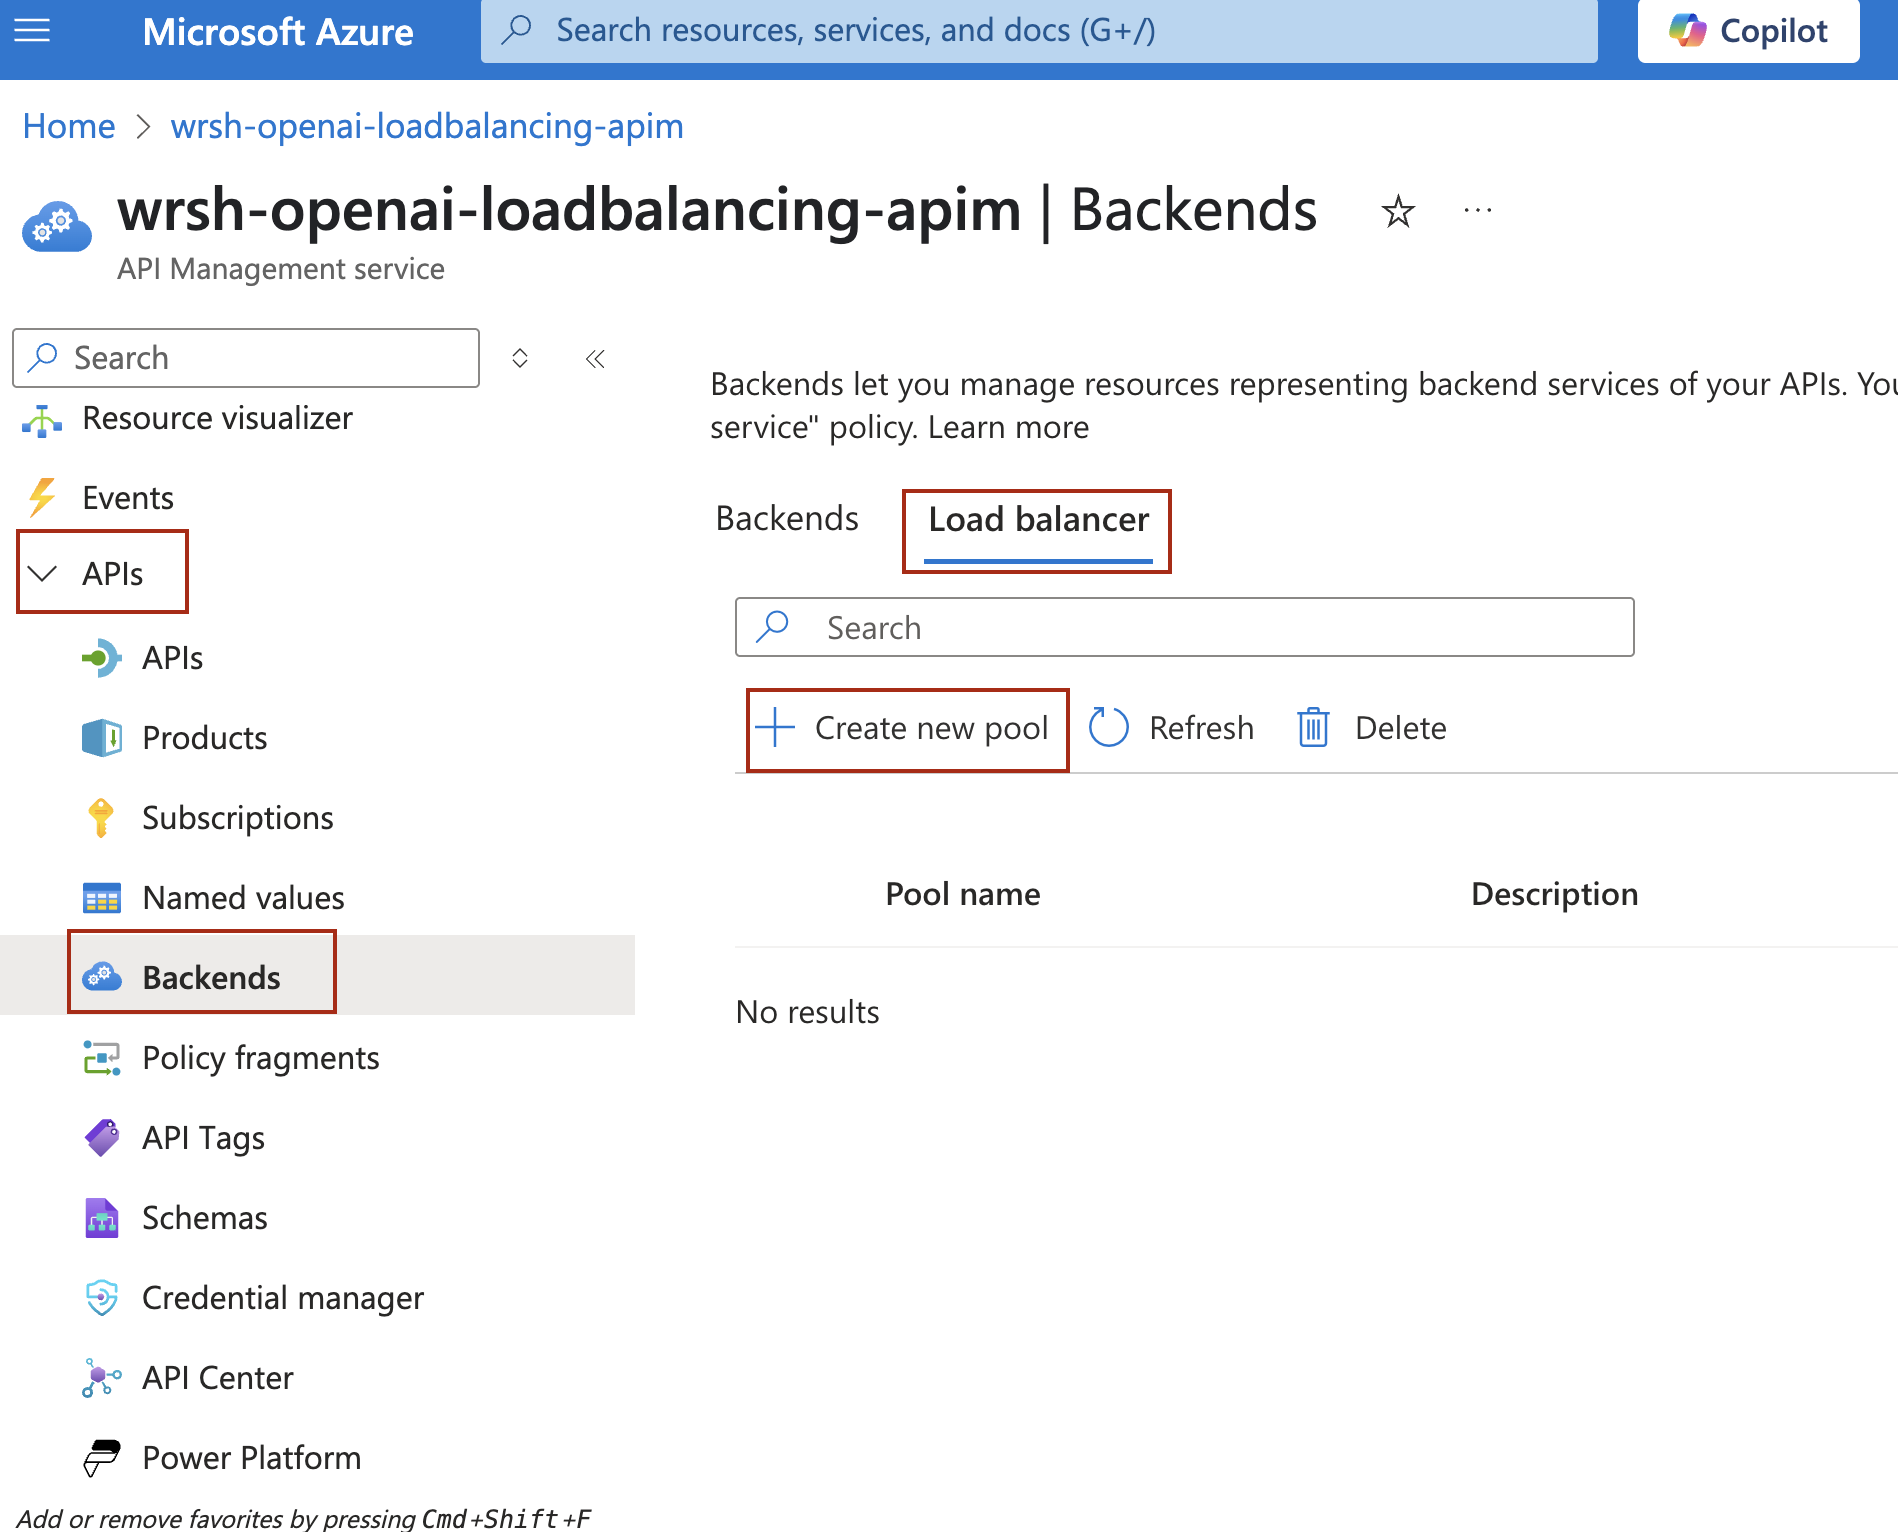Sort by the Pool name column header
Image resolution: width=1898 pixels, height=1532 pixels.
pyautogui.click(x=963, y=894)
